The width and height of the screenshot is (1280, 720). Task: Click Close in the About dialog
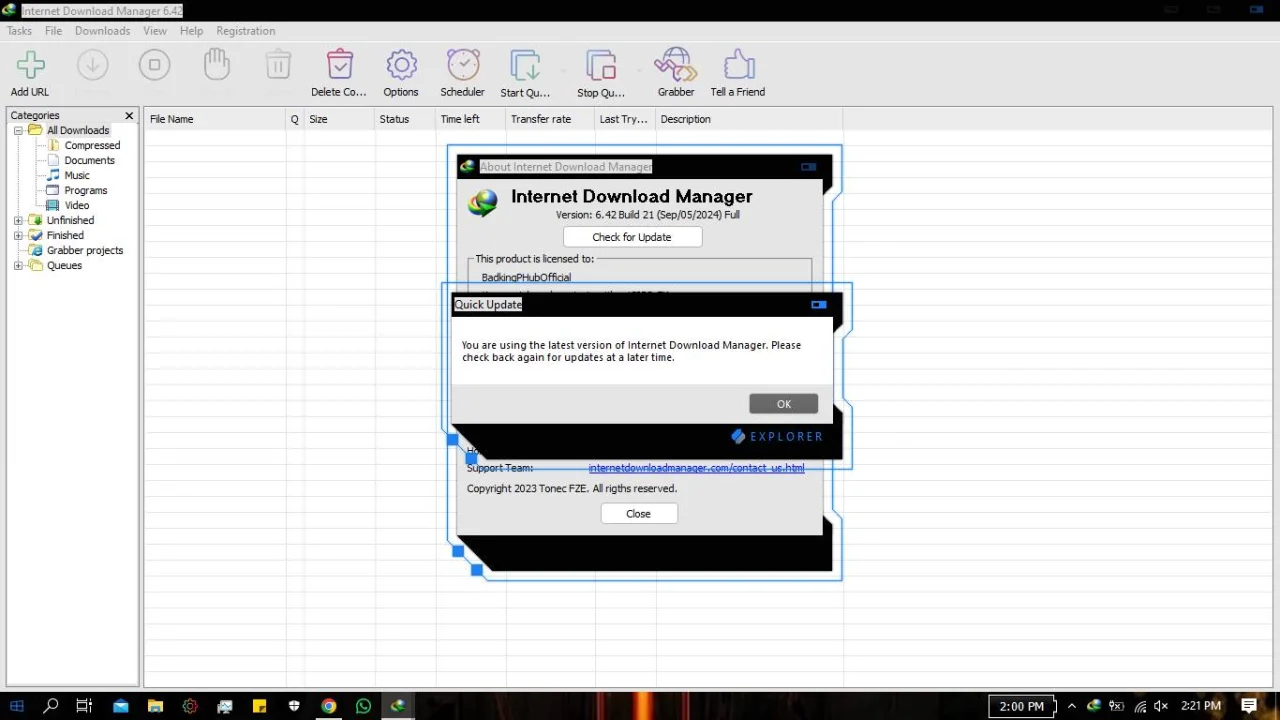[639, 514]
